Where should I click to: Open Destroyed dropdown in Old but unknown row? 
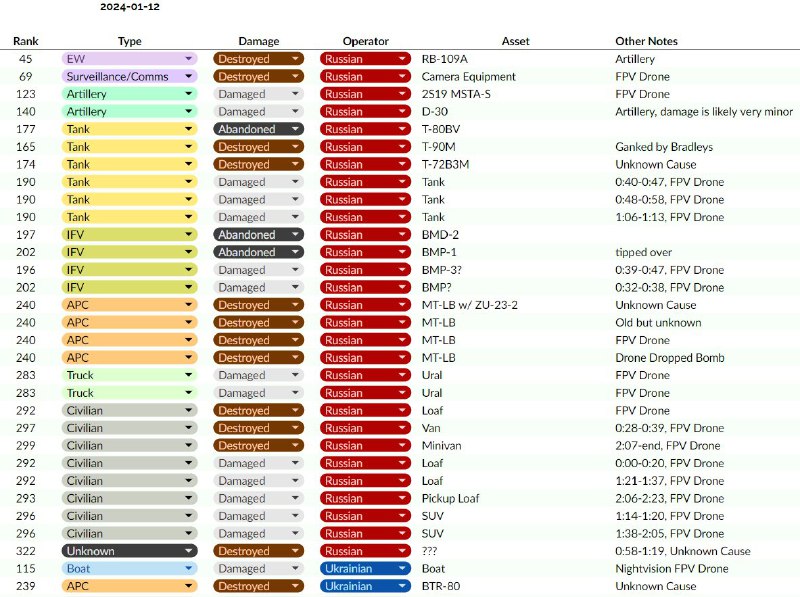point(258,322)
